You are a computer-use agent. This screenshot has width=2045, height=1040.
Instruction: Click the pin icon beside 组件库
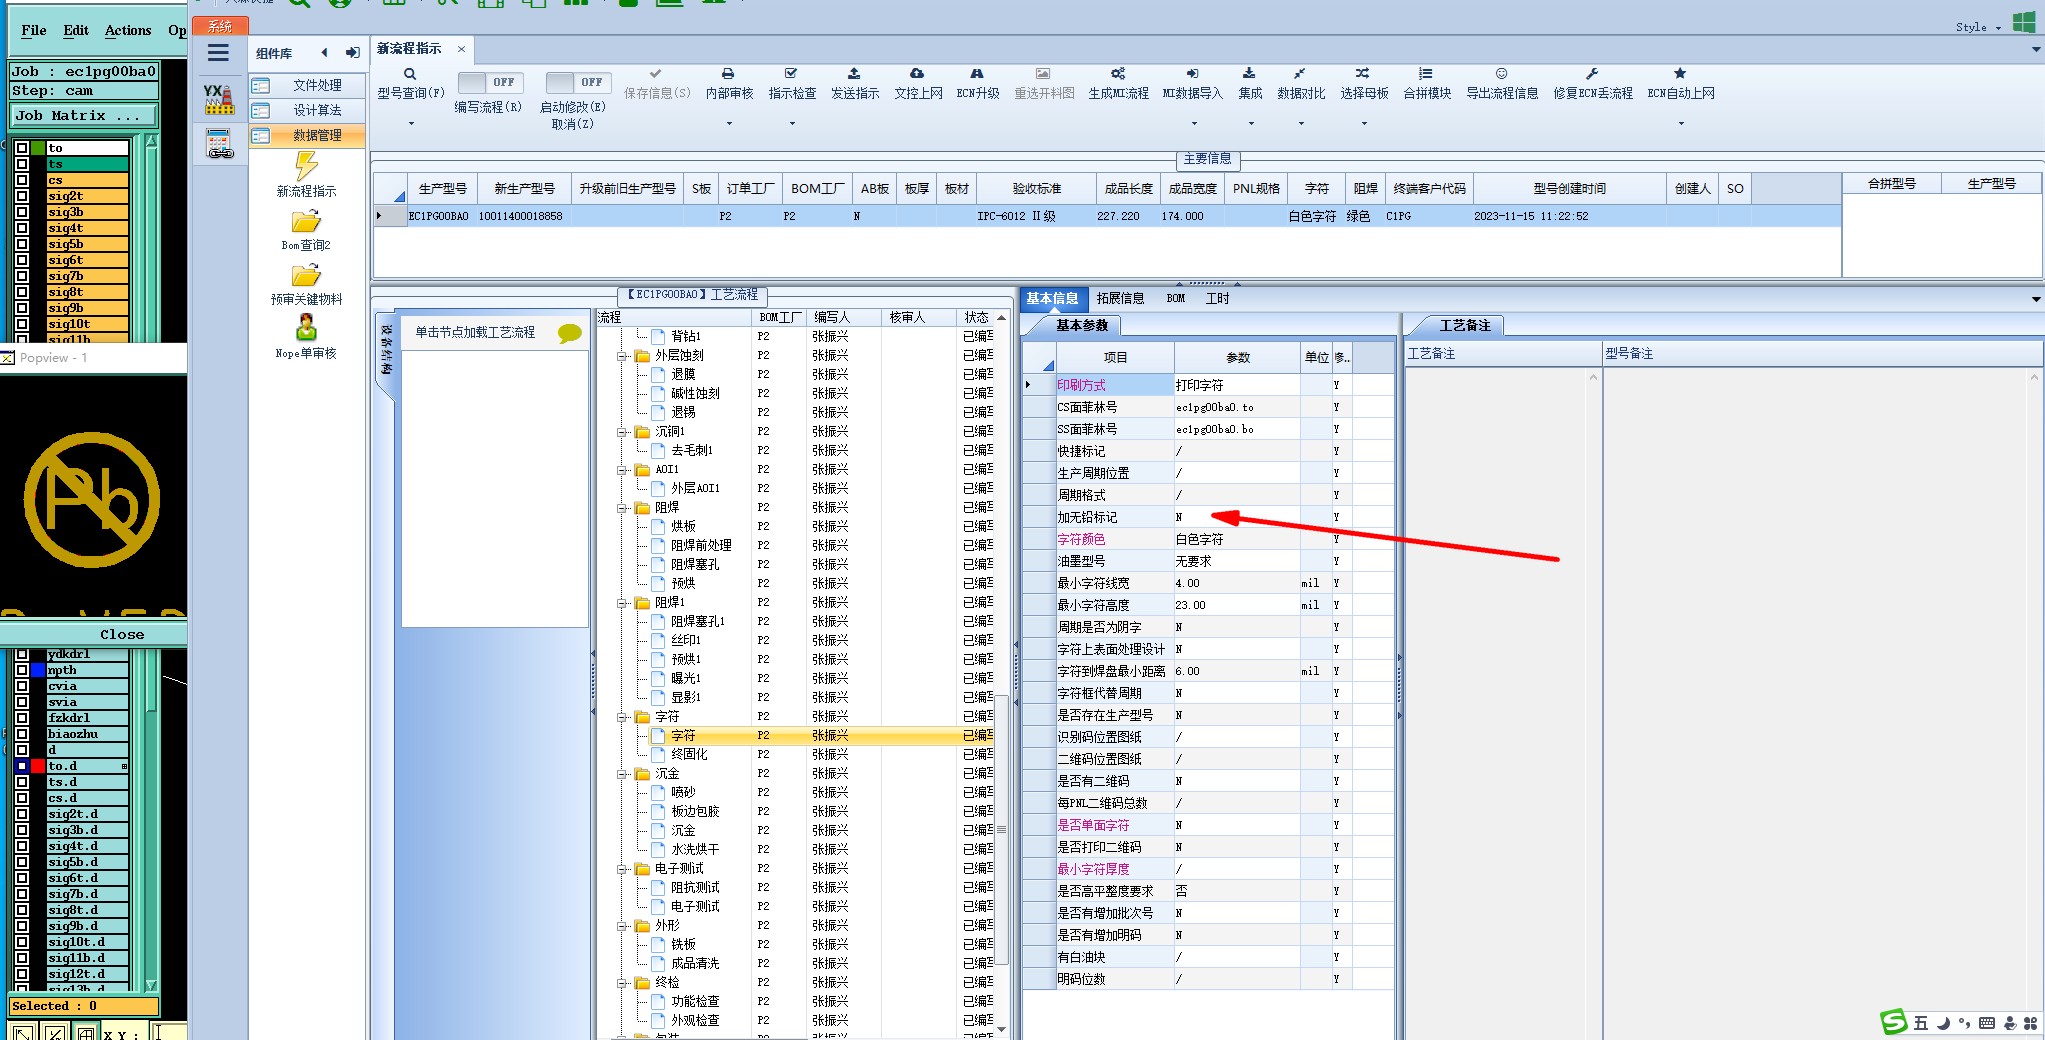352,53
